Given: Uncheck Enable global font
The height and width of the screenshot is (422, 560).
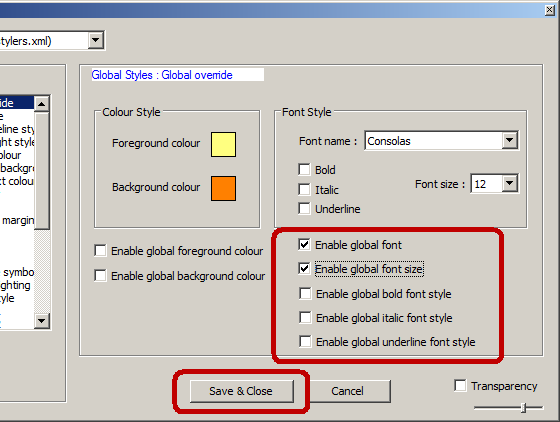Looking at the screenshot, I should pyautogui.click(x=304, y=245).
